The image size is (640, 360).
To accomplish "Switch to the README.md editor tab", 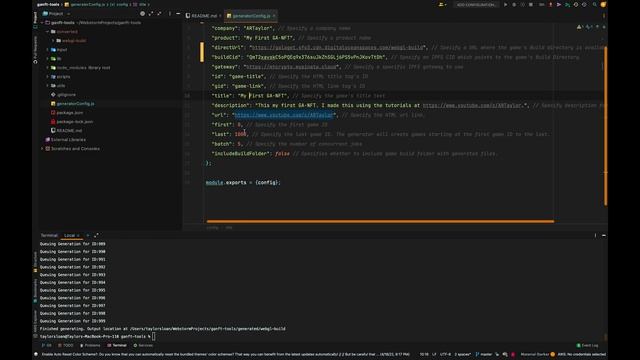I will [x=203, y=16].
